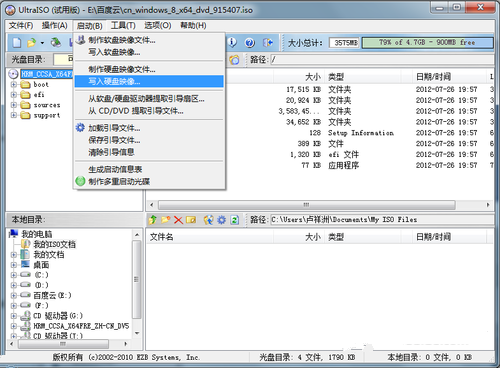Click the Open file folder icon
The height and width of the screenshot is (368, 500).
(x=31, y=42)
